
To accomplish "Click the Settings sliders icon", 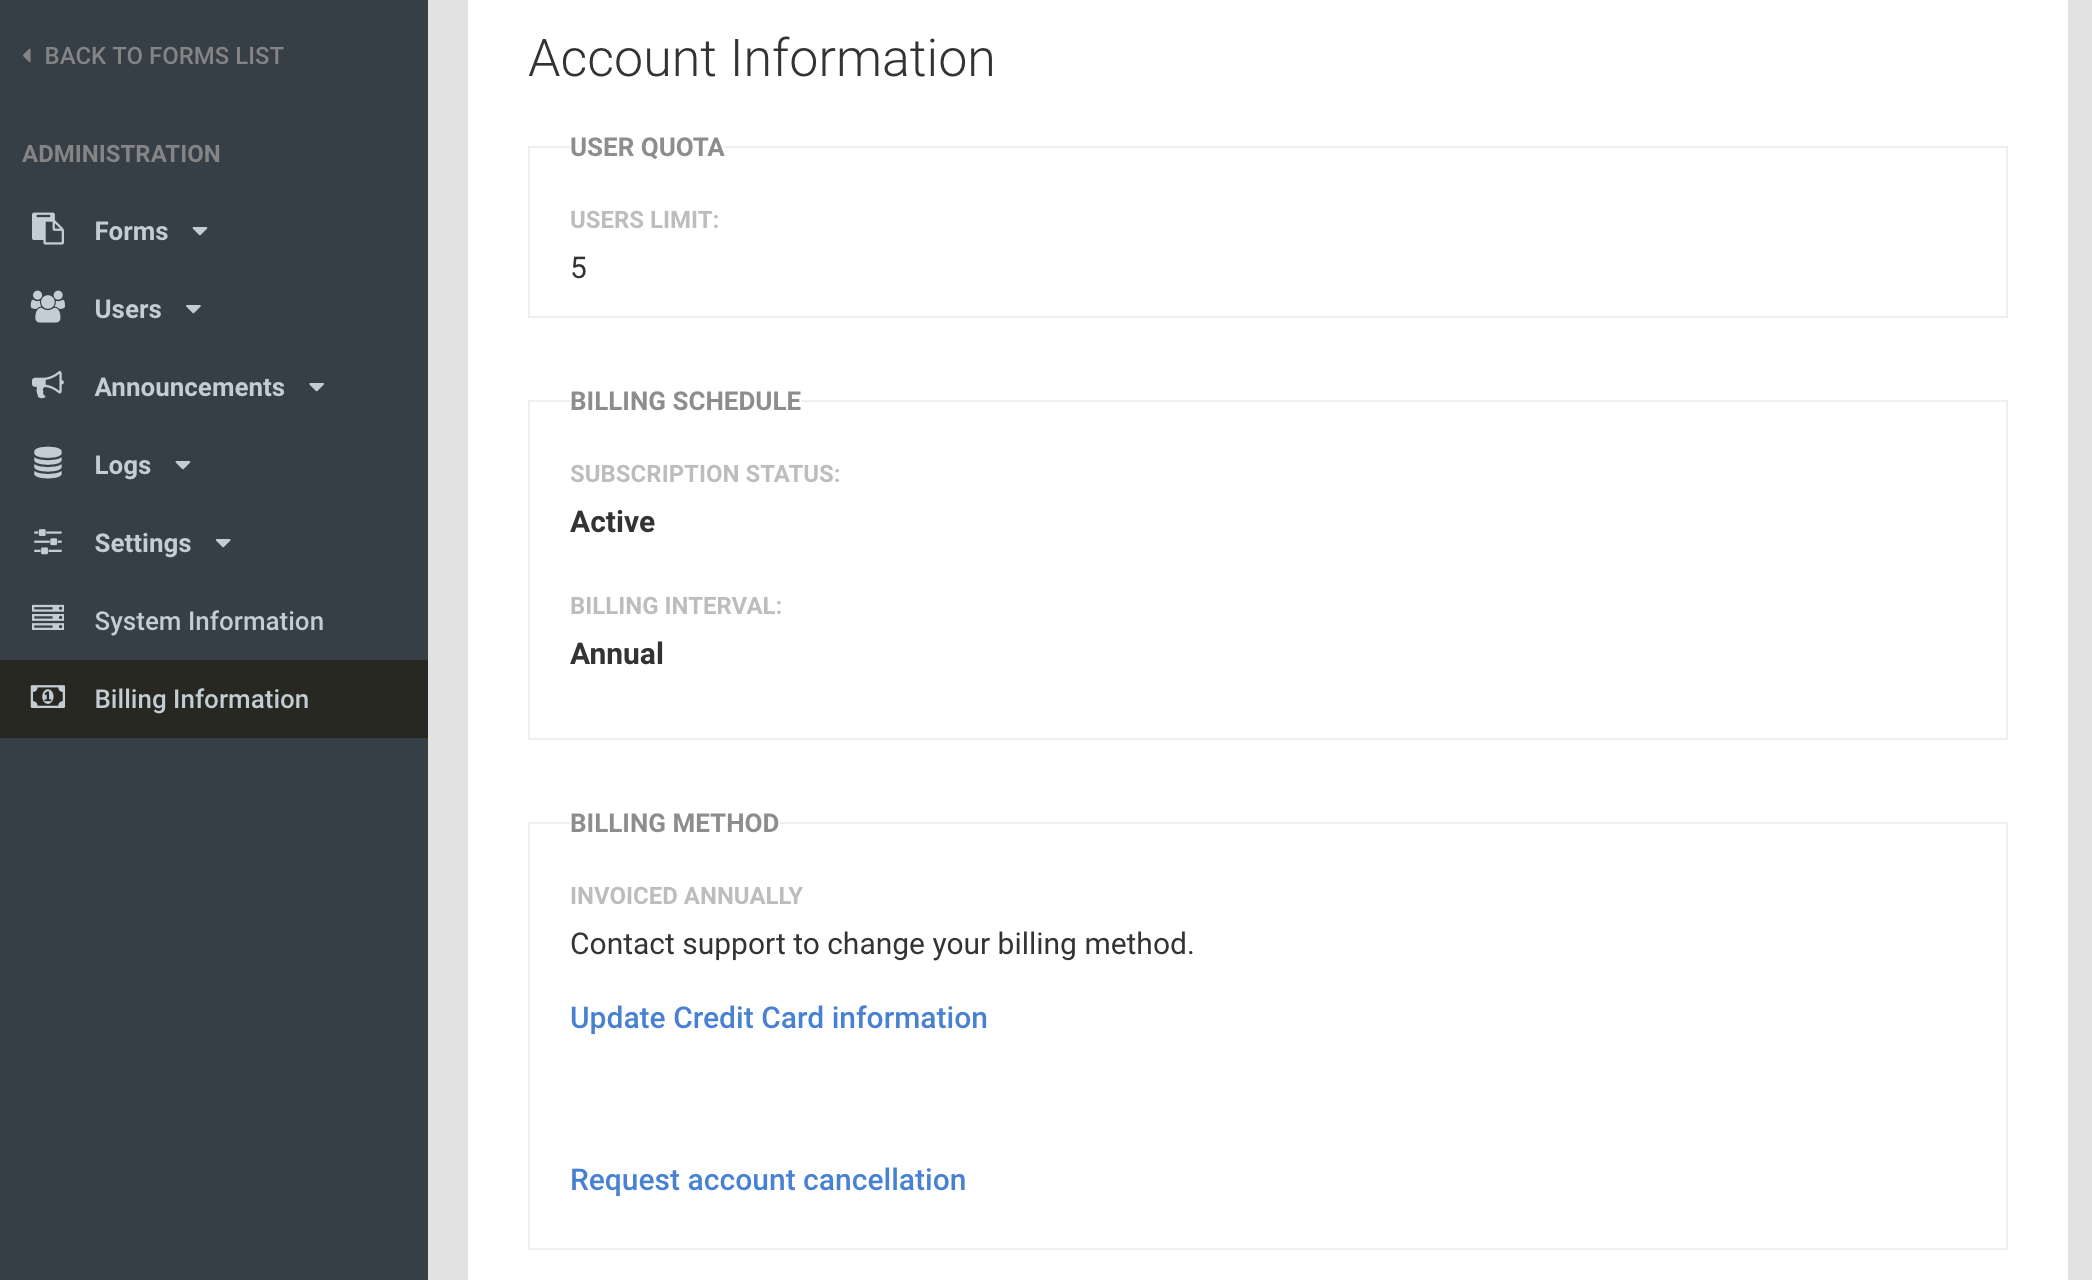I will point(47,541).
